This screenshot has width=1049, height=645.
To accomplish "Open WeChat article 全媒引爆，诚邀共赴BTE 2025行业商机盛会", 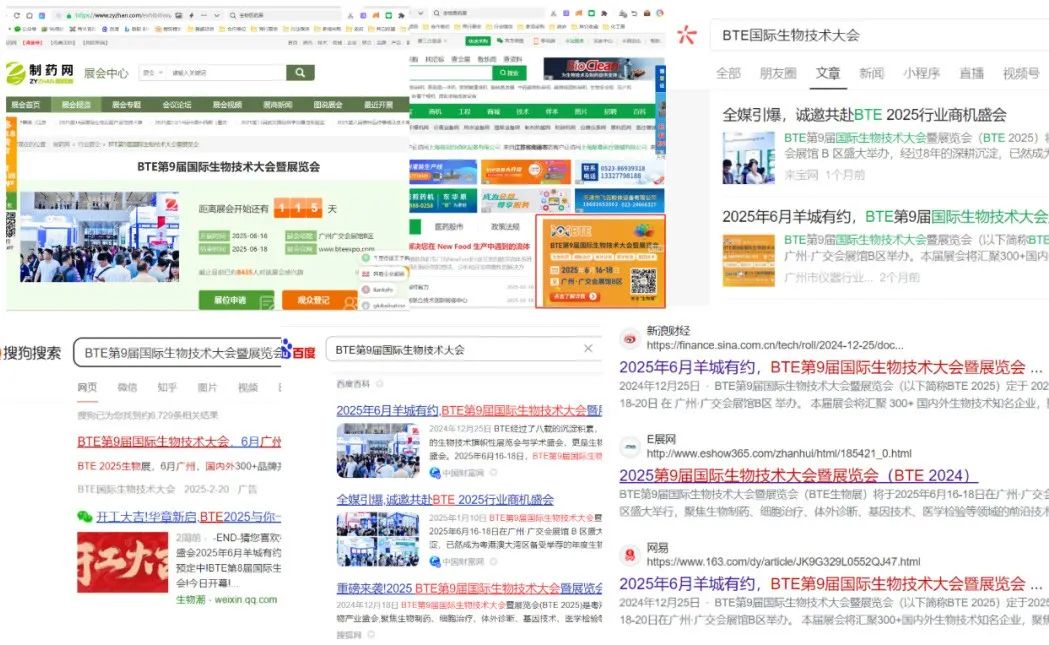I will click(864, 114).
